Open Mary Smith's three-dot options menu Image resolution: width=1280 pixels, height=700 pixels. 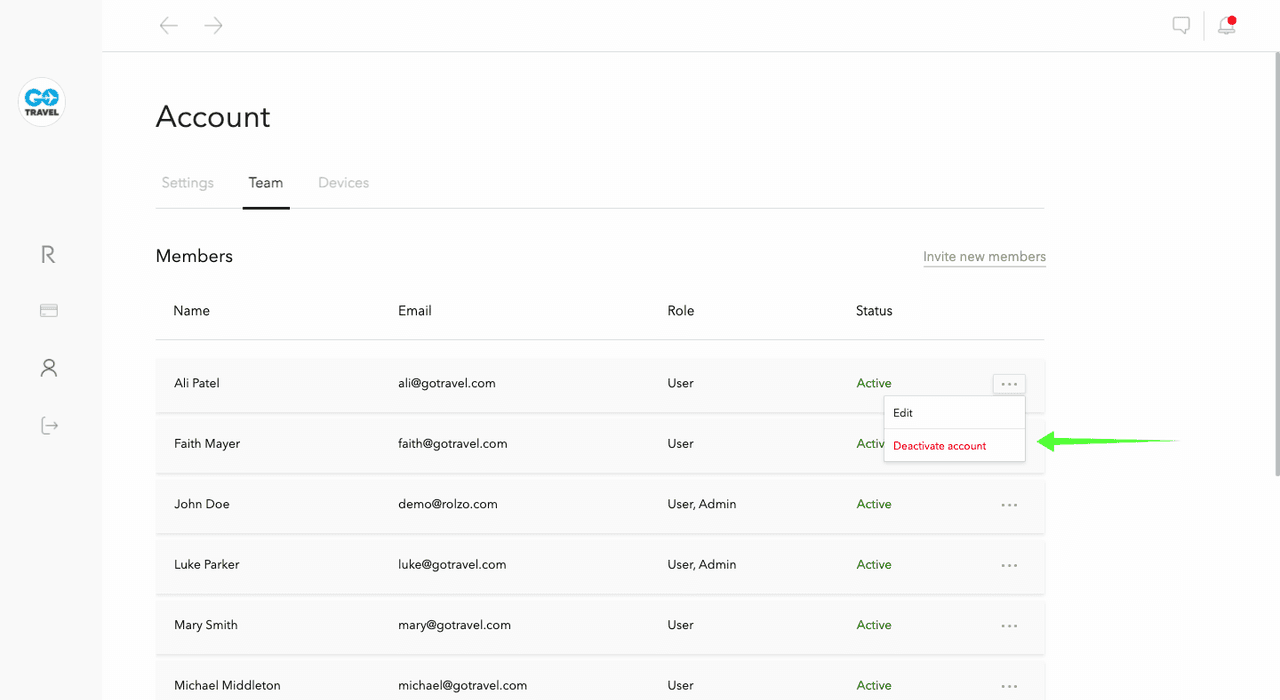[x=1009, y=626]
